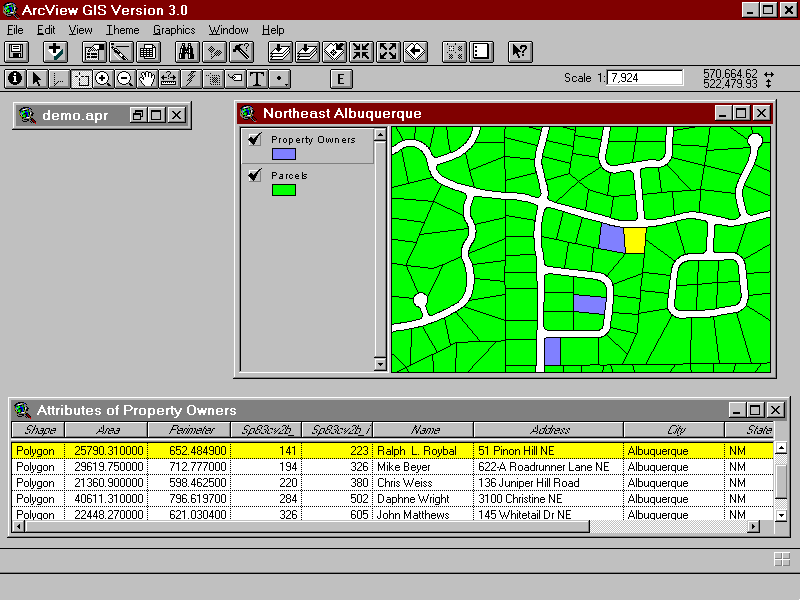Select the magnifier Zoom In tool

click(103, 79)
